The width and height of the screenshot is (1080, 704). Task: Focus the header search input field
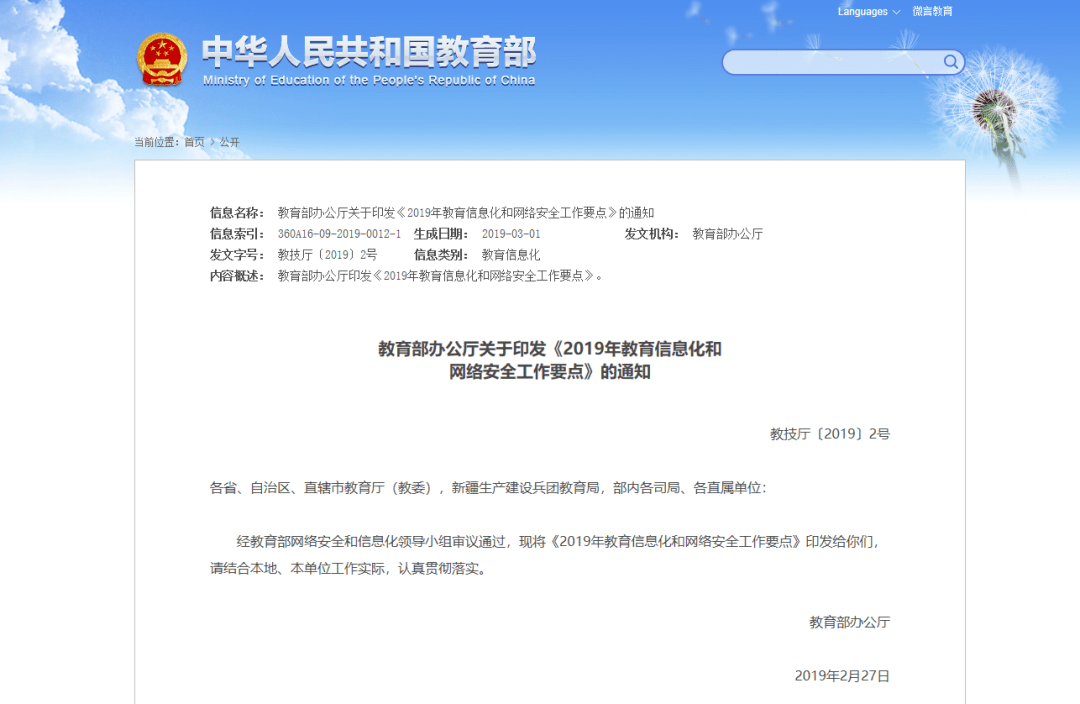click(832, 63)
